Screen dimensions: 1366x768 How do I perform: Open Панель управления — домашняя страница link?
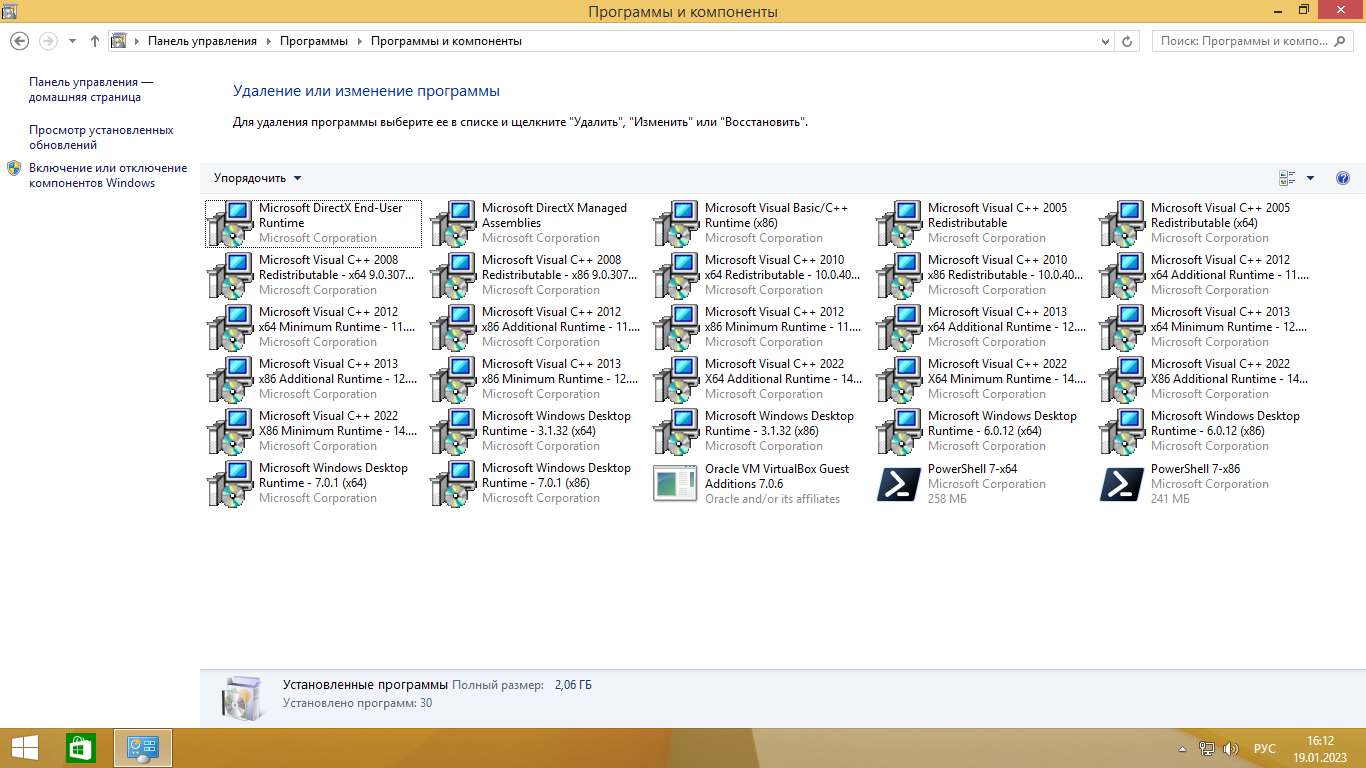click(91, 89)
